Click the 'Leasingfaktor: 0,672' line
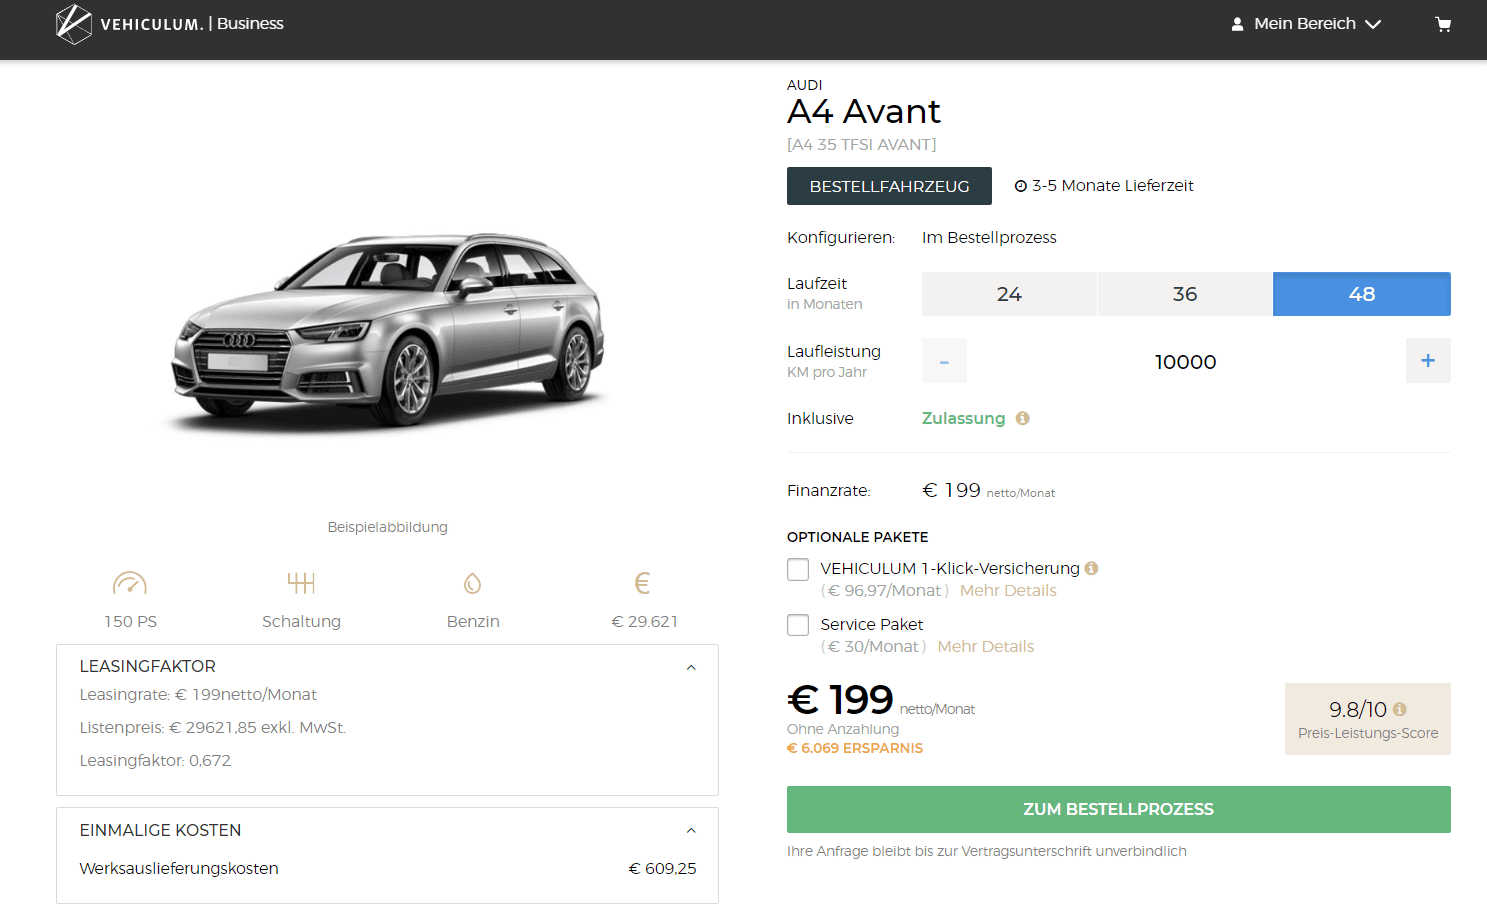 pyautogui.click(x=155, y=761)
